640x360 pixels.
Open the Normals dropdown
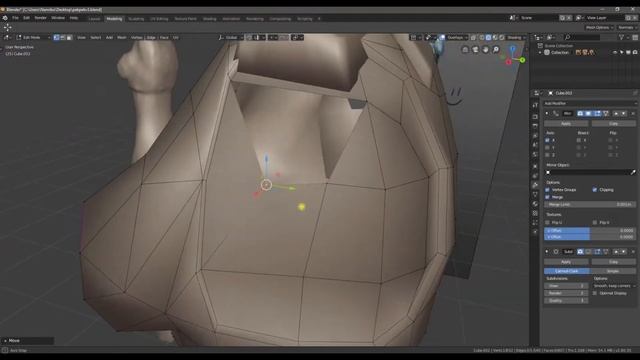[627, 28]
